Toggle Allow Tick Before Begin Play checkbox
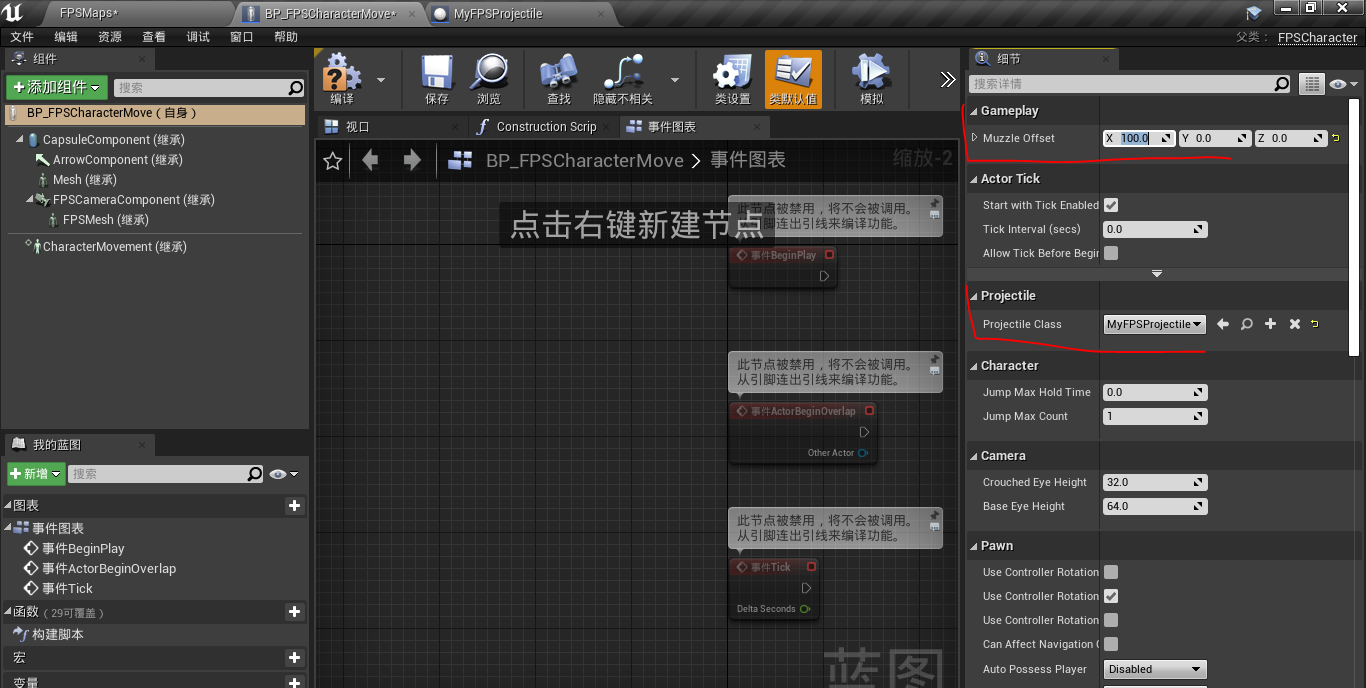The height and width of the screenshot is (688, 1366). (x=1111, y=253)
